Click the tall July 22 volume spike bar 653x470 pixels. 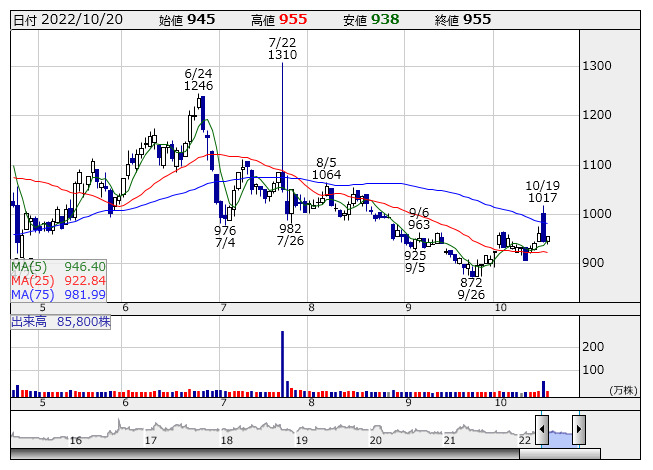point(282,364)
